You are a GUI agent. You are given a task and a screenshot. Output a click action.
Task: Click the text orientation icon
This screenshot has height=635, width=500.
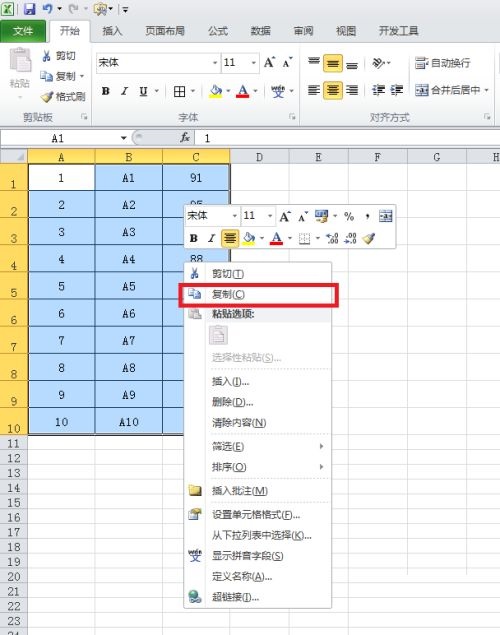379,63
